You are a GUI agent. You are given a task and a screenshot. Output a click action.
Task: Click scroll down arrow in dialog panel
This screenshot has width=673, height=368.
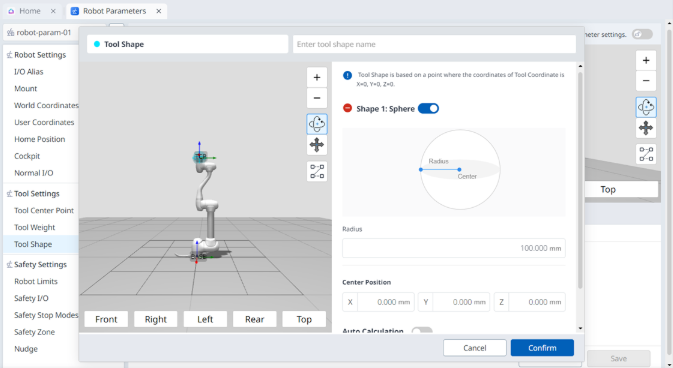(x=580, y=328)
